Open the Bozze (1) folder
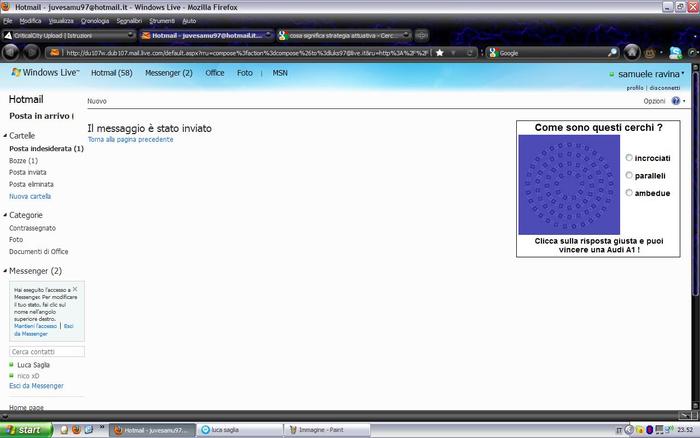 pos(24,160)
